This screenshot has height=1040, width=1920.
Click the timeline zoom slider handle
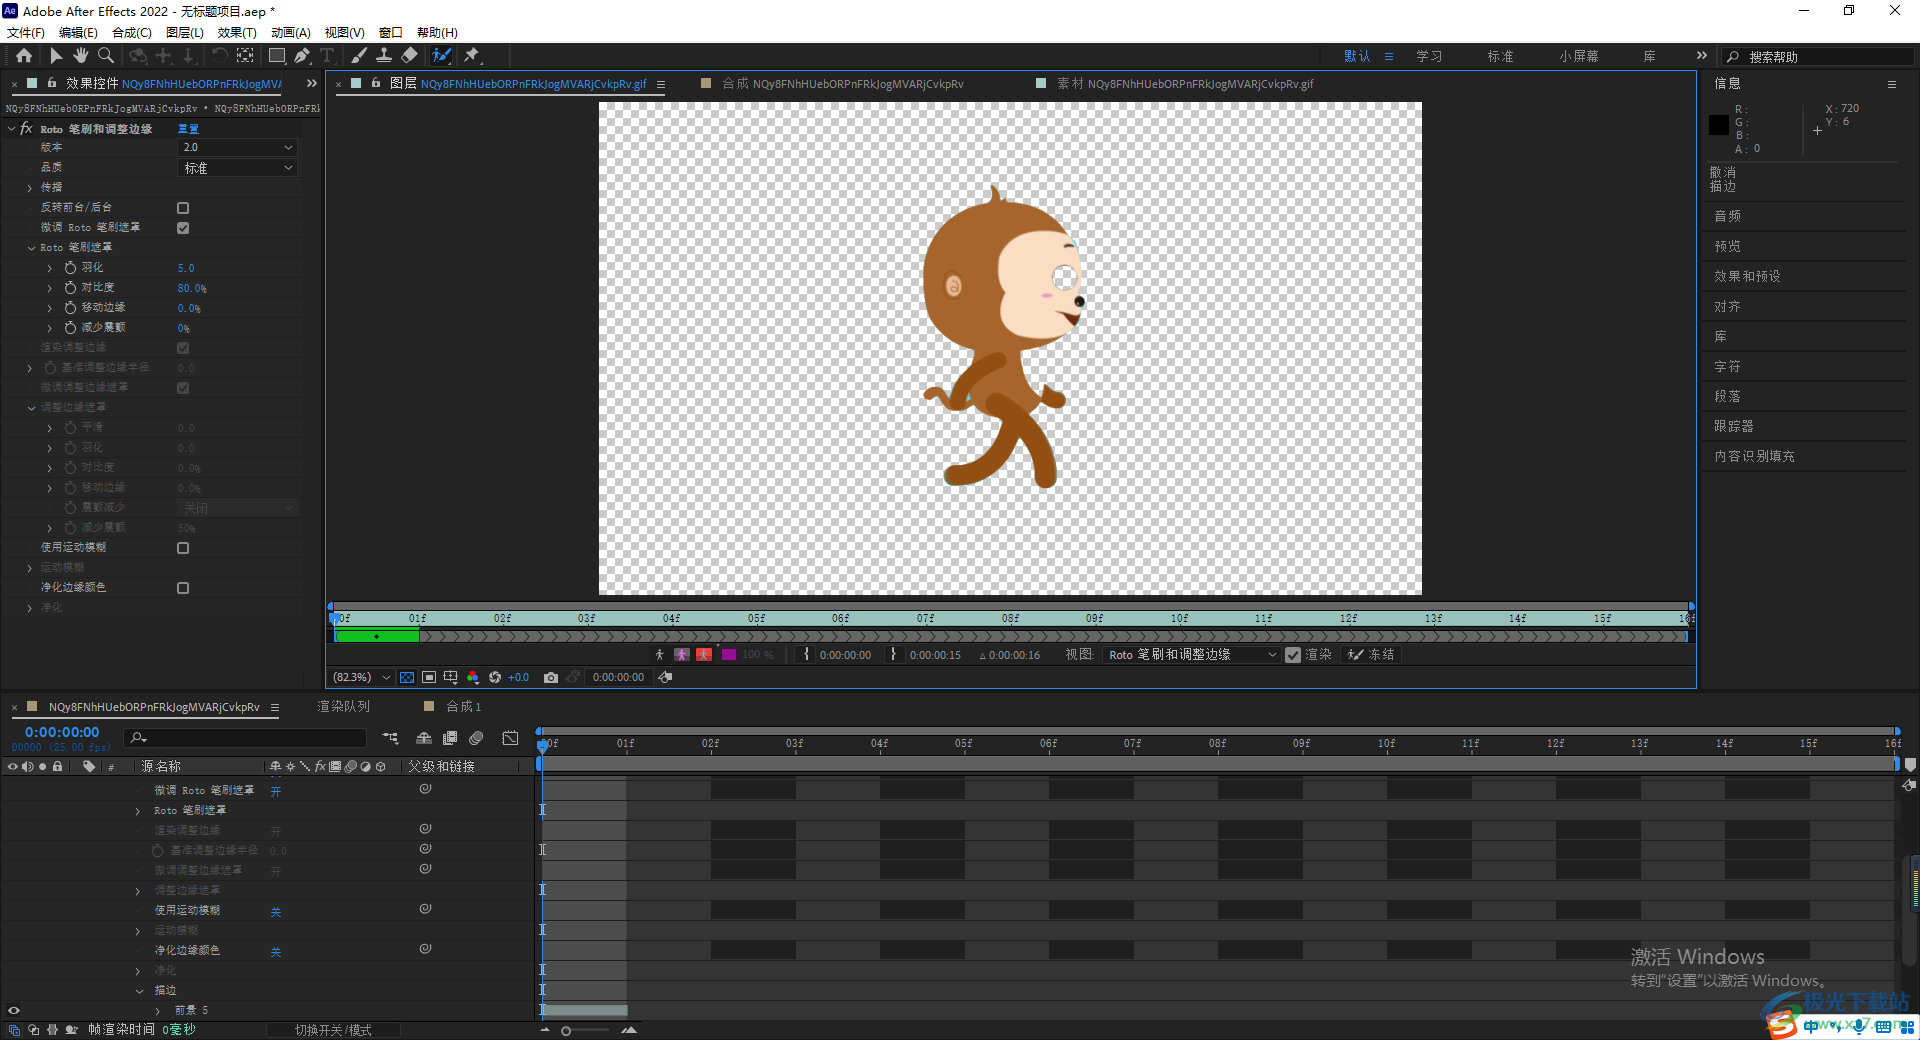(566, 1030)
